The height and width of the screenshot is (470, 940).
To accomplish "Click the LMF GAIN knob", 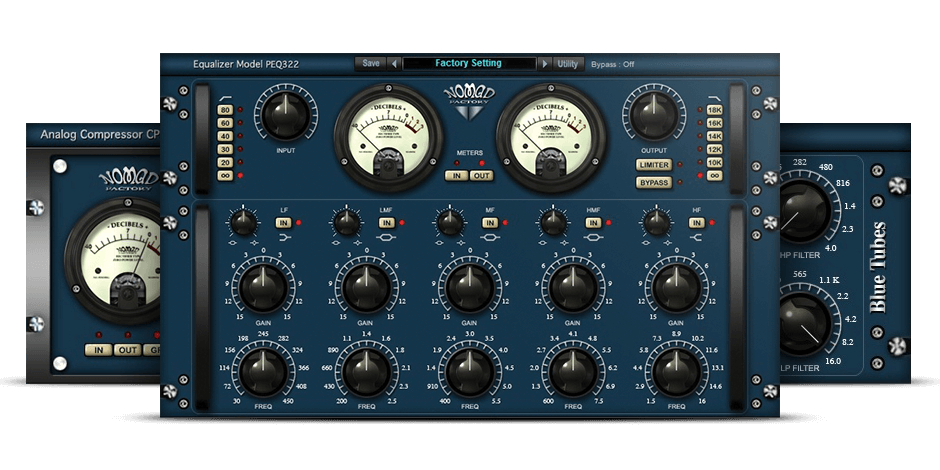I will (x=366, y=289).
